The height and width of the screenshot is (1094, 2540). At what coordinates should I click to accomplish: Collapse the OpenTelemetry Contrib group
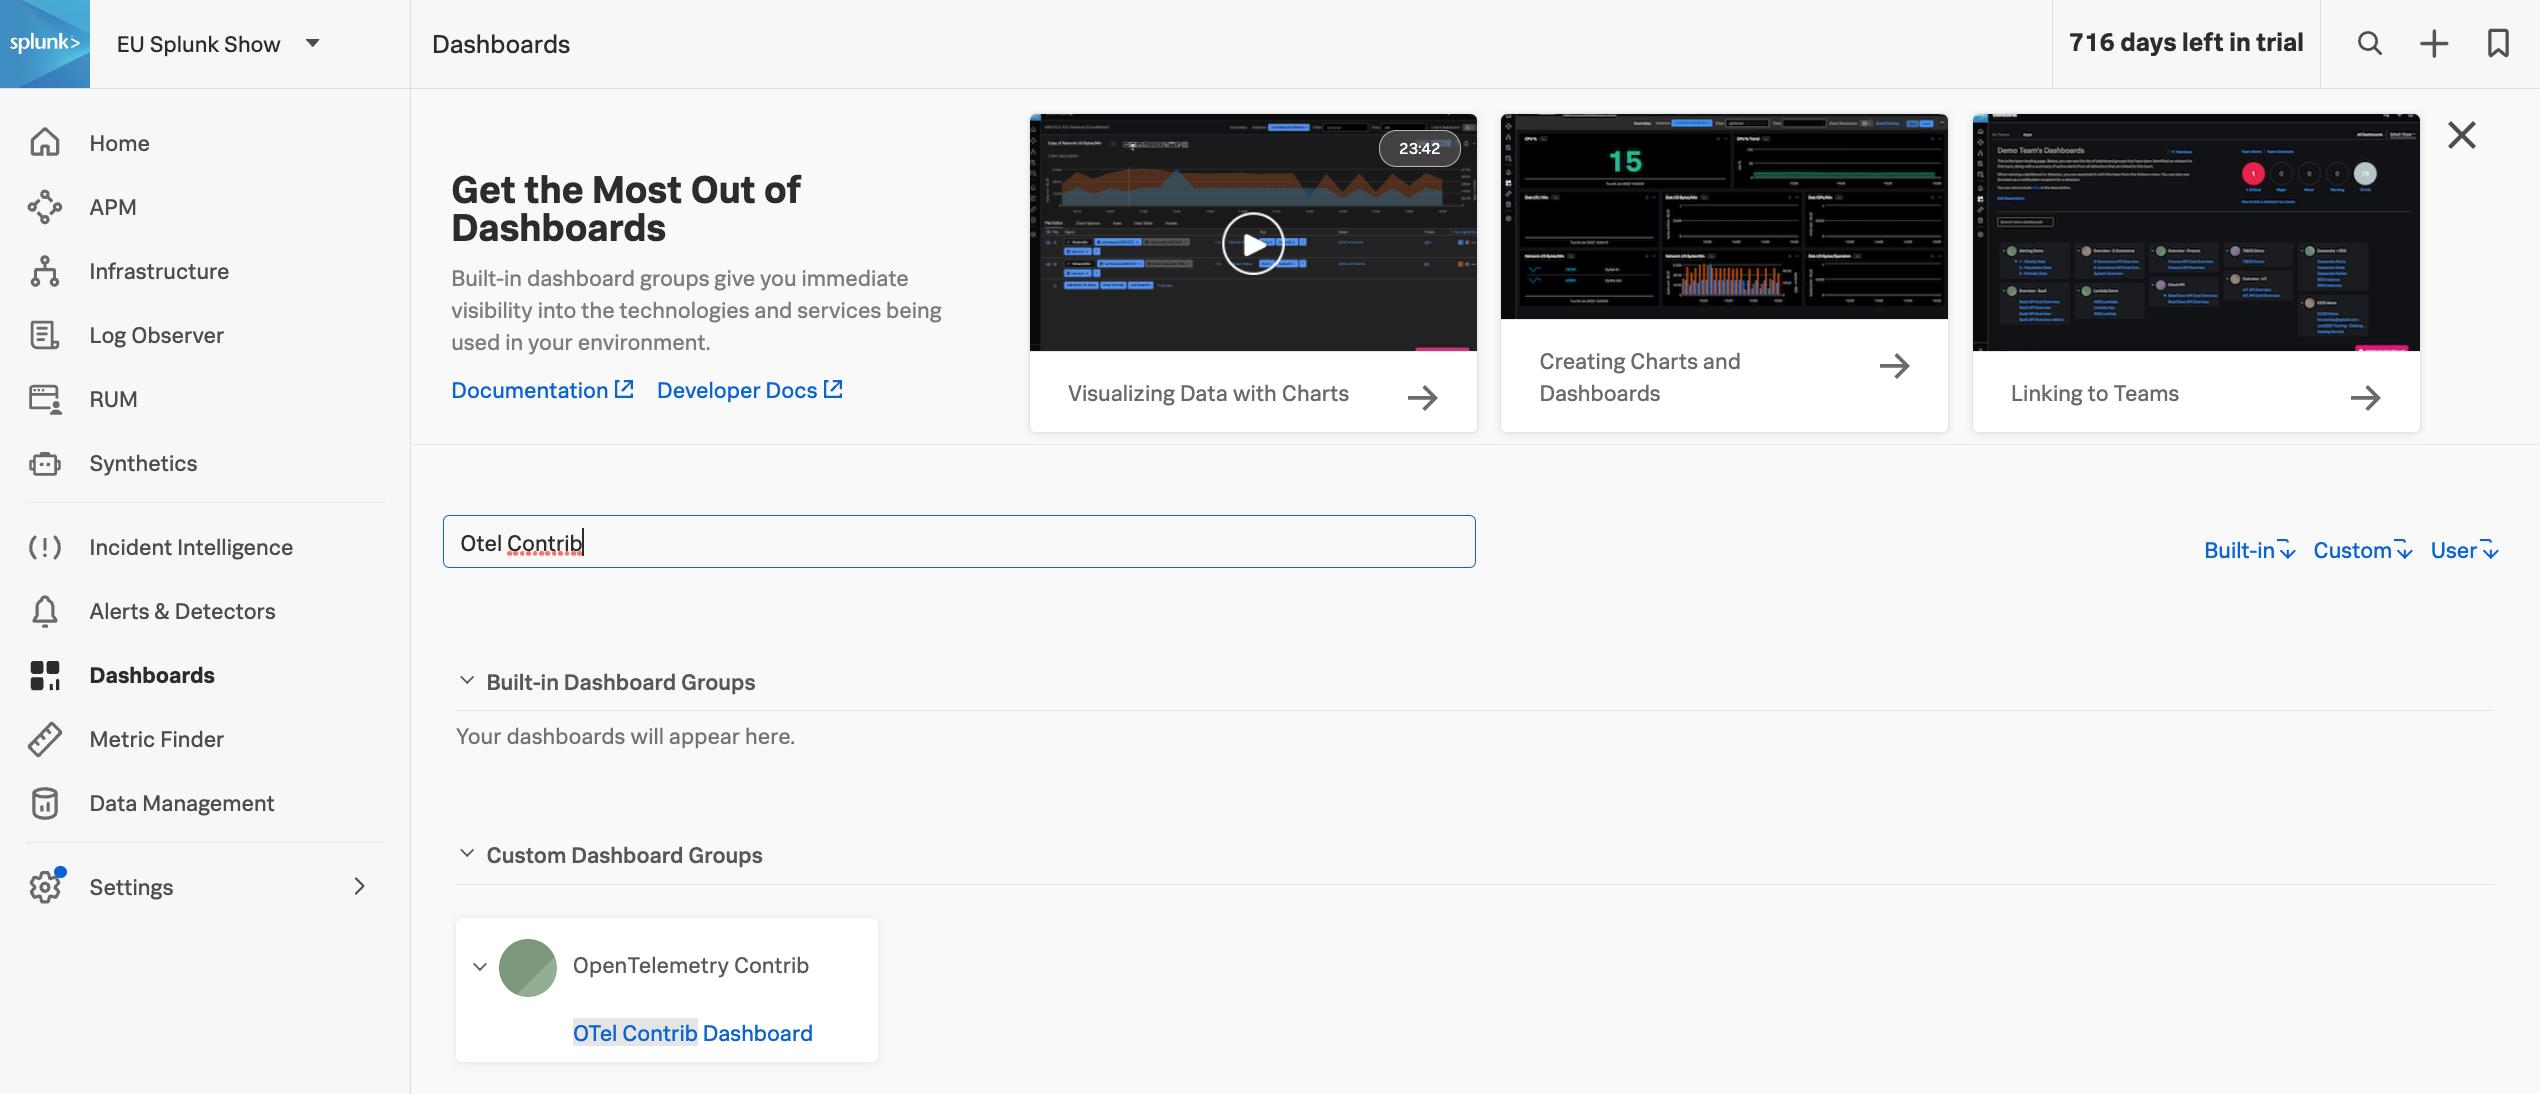click(x=478, y=966)
